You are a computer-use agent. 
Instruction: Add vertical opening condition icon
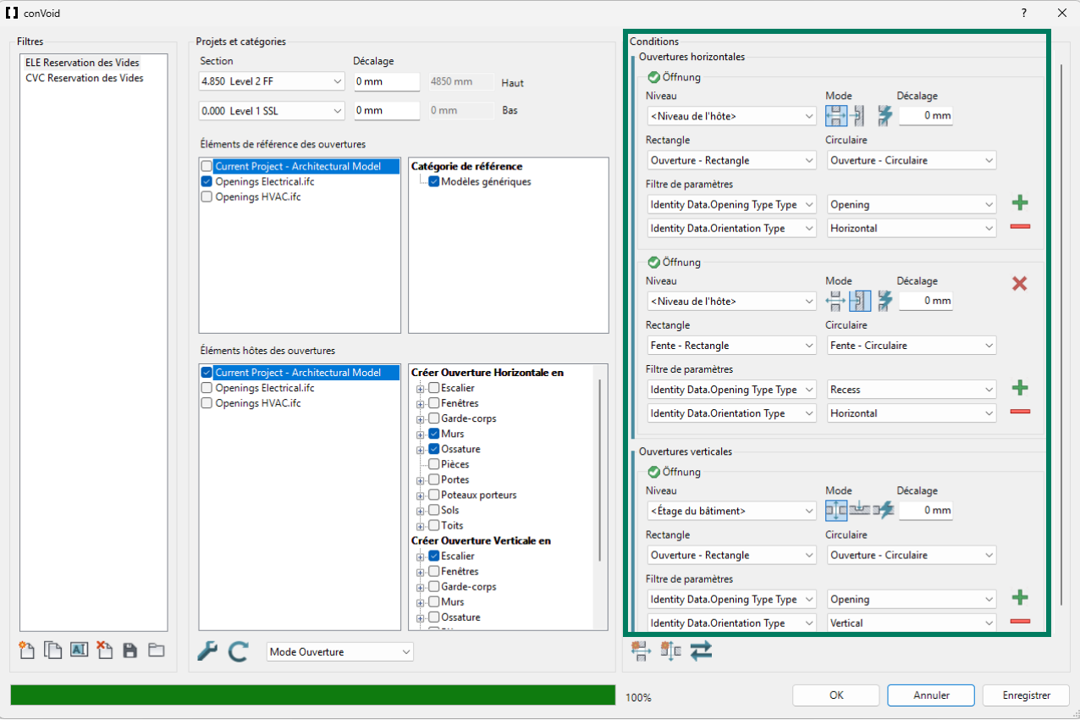click(671, 650)
